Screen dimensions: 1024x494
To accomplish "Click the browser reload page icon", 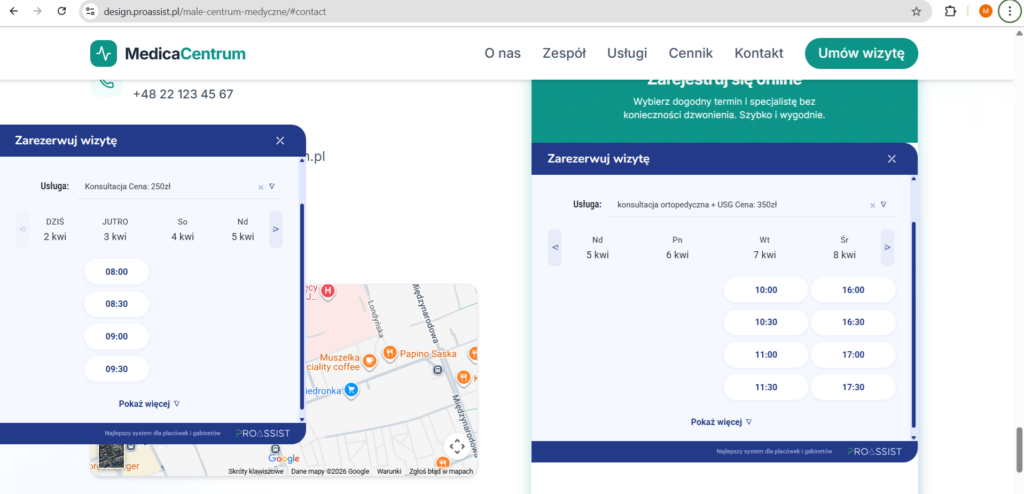I will click(62, 11).
